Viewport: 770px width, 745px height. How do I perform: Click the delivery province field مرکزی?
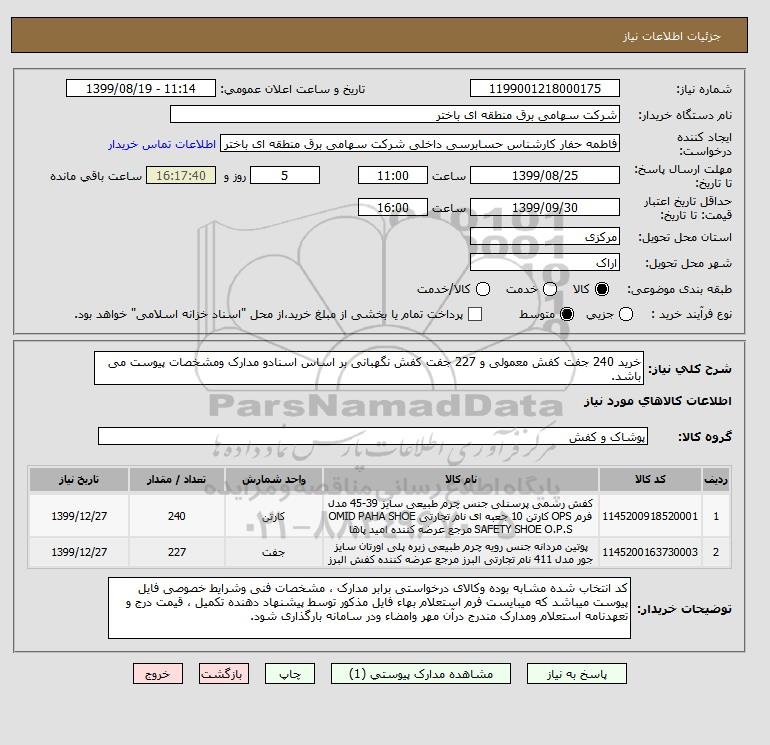pyautogui.click(x=545, y=237)
